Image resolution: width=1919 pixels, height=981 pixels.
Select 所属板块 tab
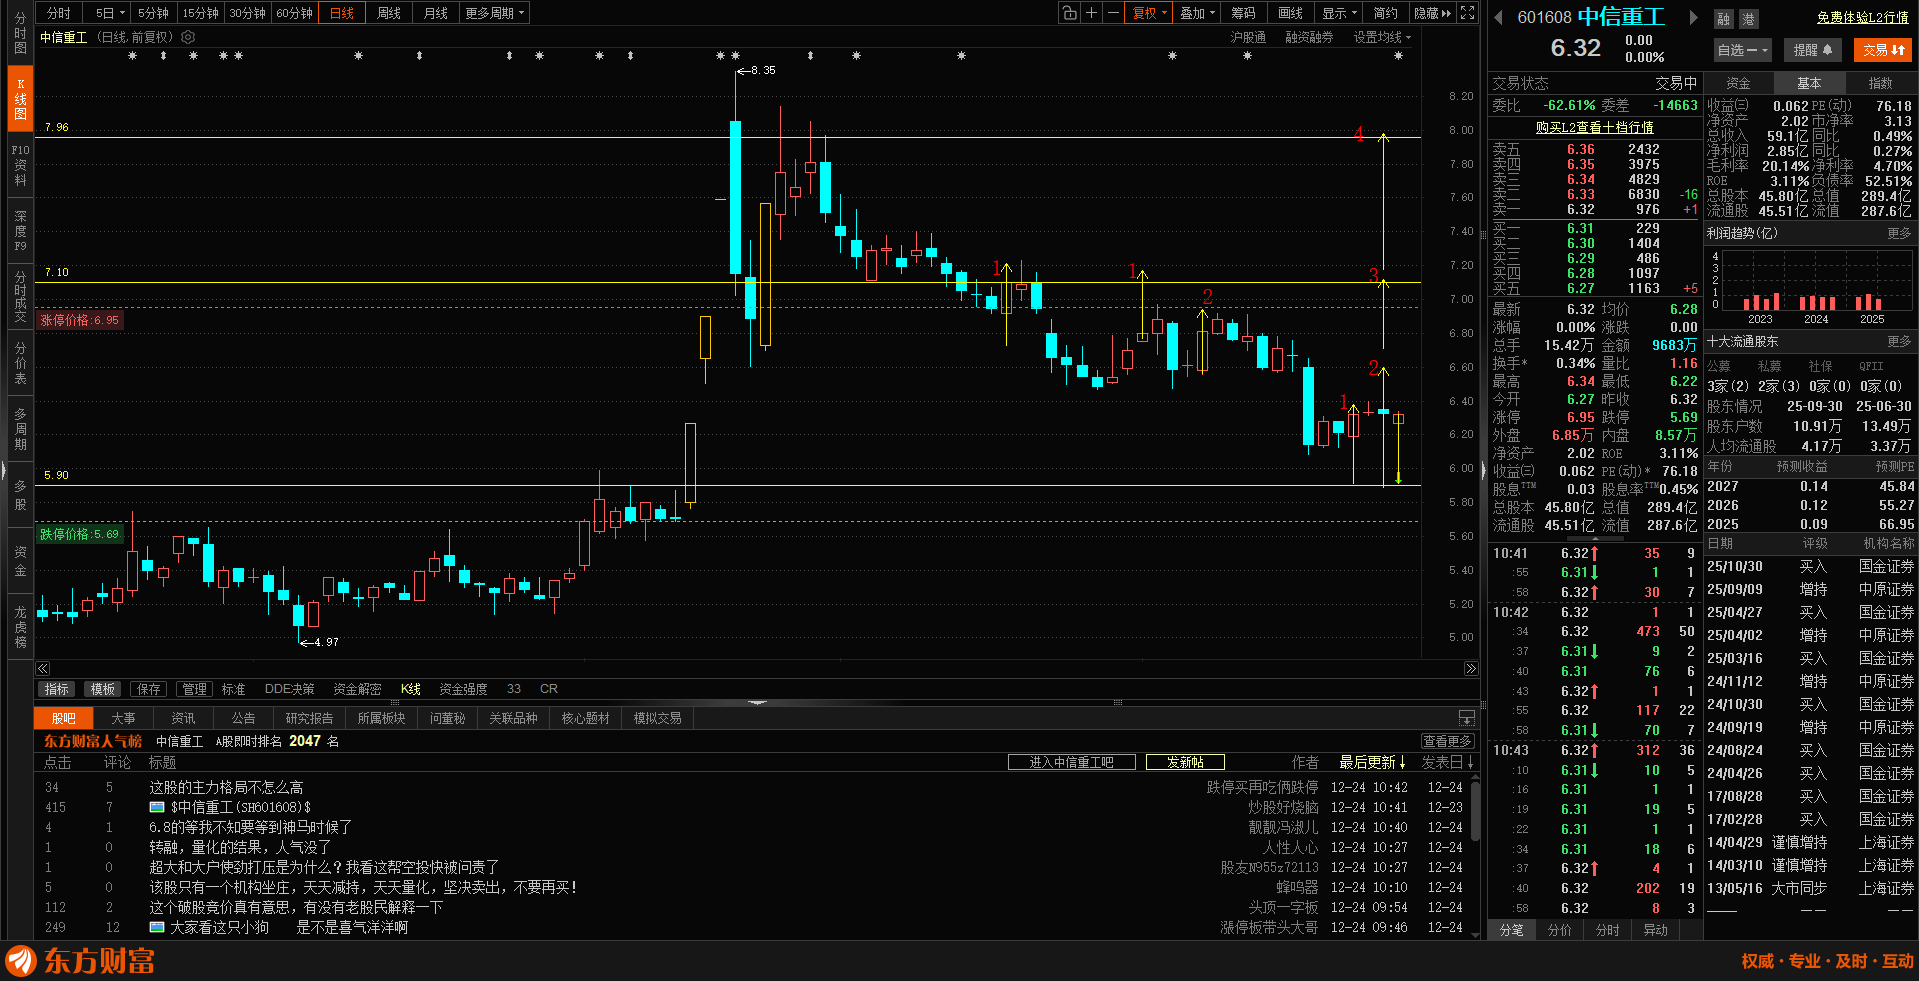[x=381, y=718]
